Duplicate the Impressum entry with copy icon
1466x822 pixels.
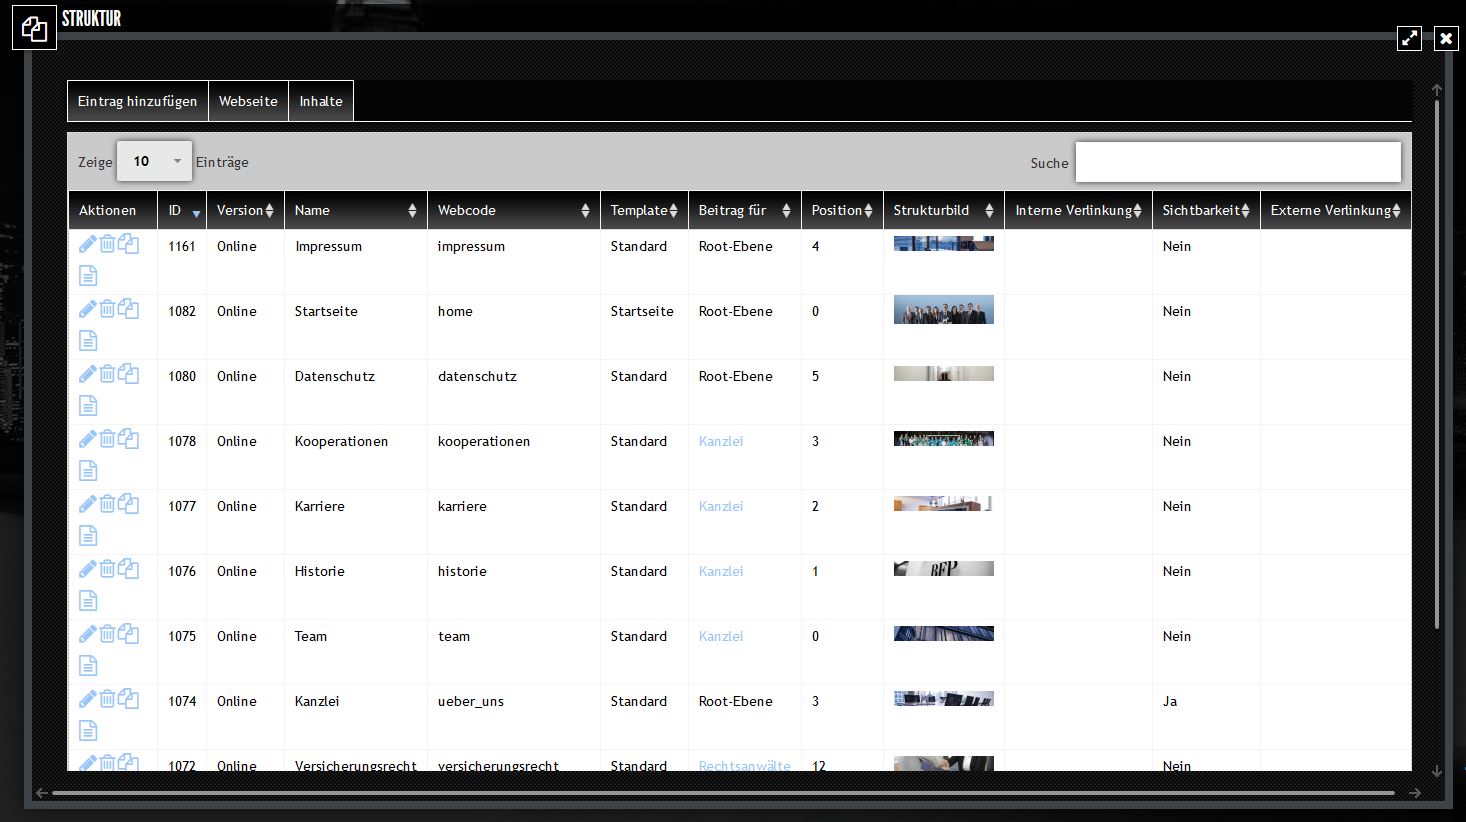[x=128, y=244]
